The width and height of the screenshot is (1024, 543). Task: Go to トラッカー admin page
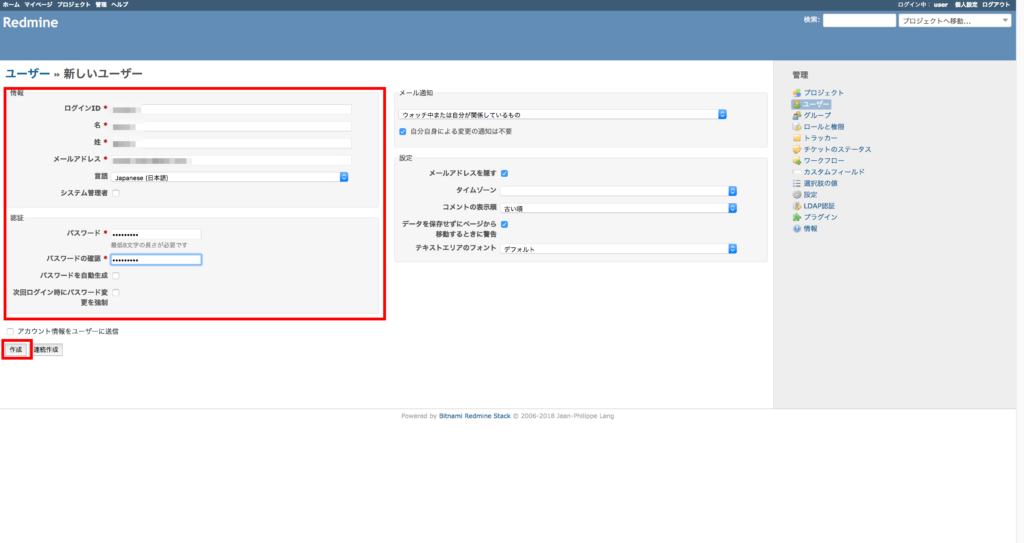pyautogui.click(x=820, y=138)
